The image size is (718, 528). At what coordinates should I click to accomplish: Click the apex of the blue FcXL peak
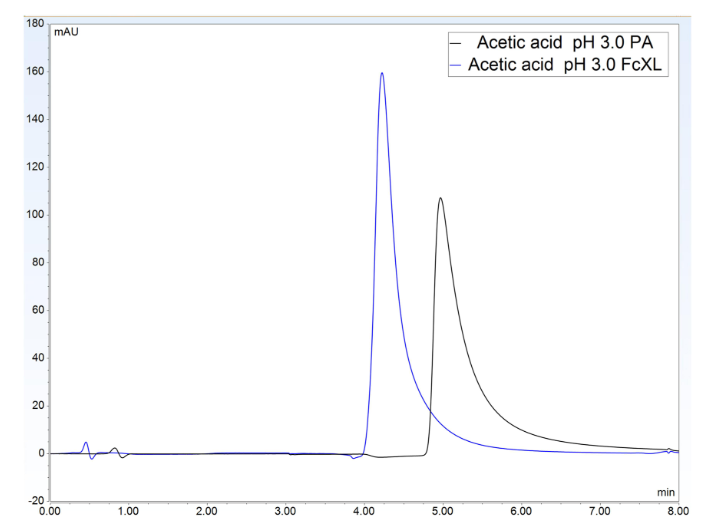(x=382, y=73)
